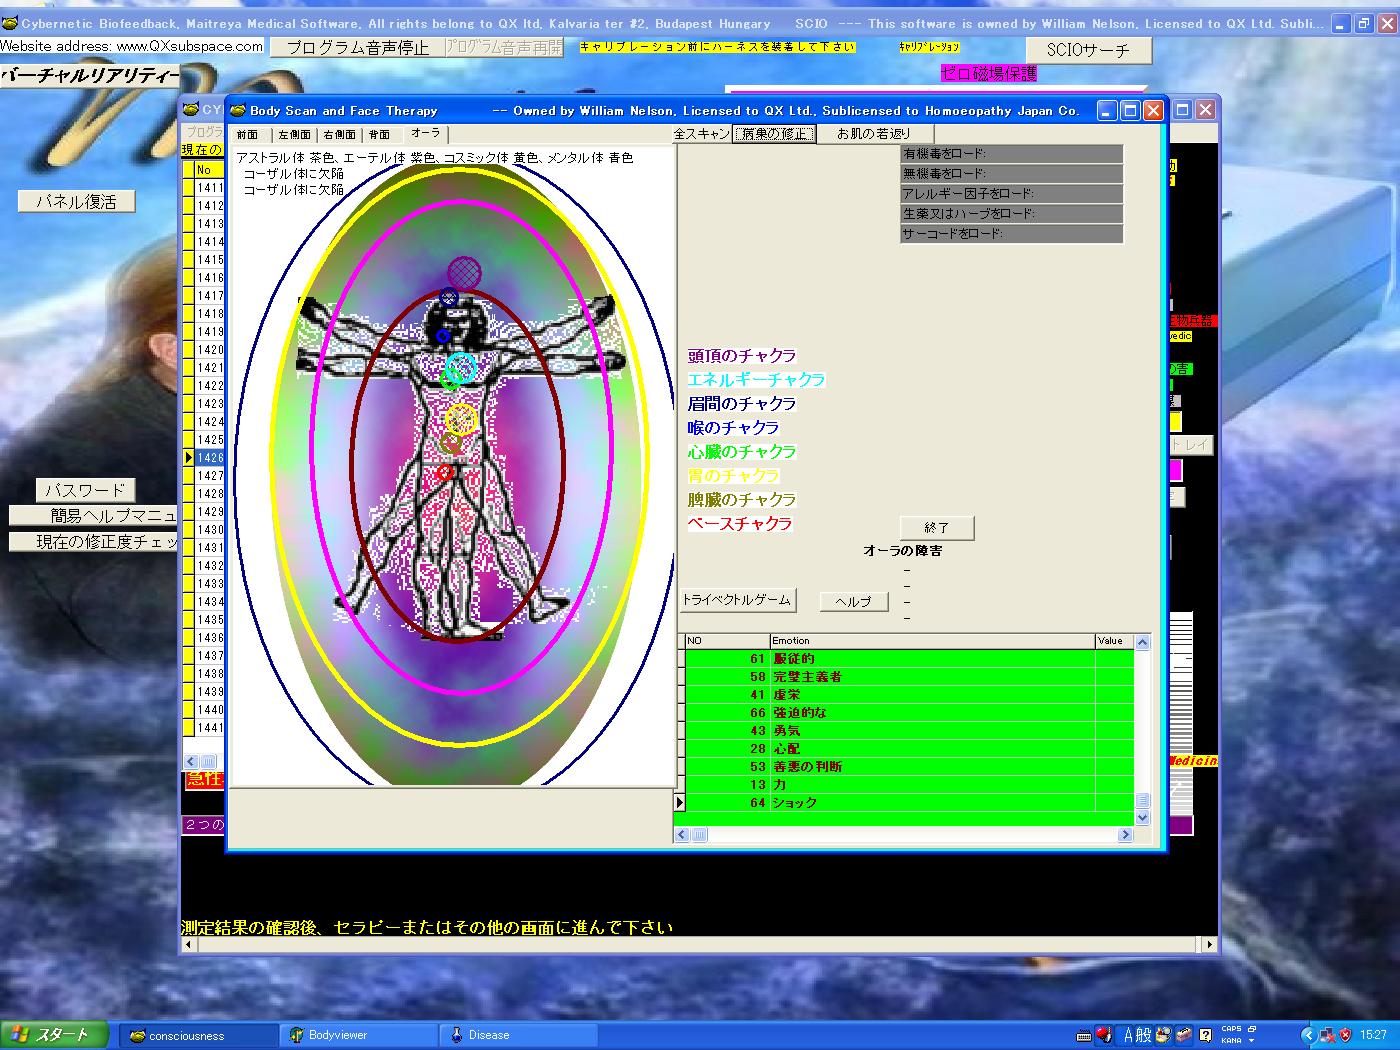
Task: Open 簡易ヘルプマニュアル button
Action: click(x=95, y=516)
